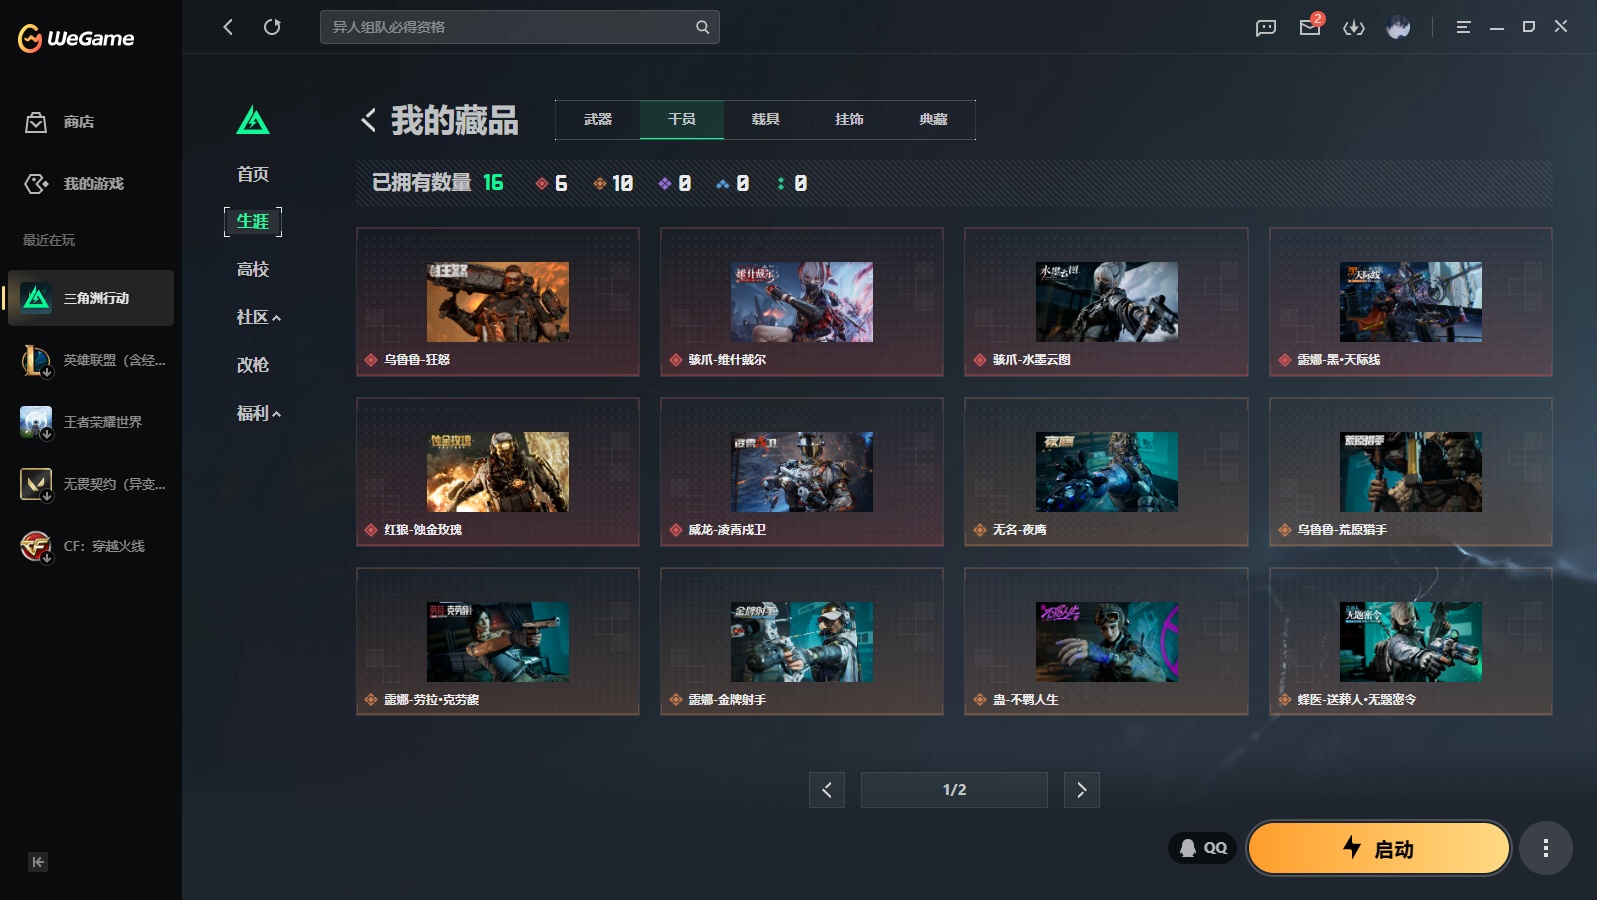
Task: Select 无畏契约 game in sidebar
Action: click(x=91, y=484)
